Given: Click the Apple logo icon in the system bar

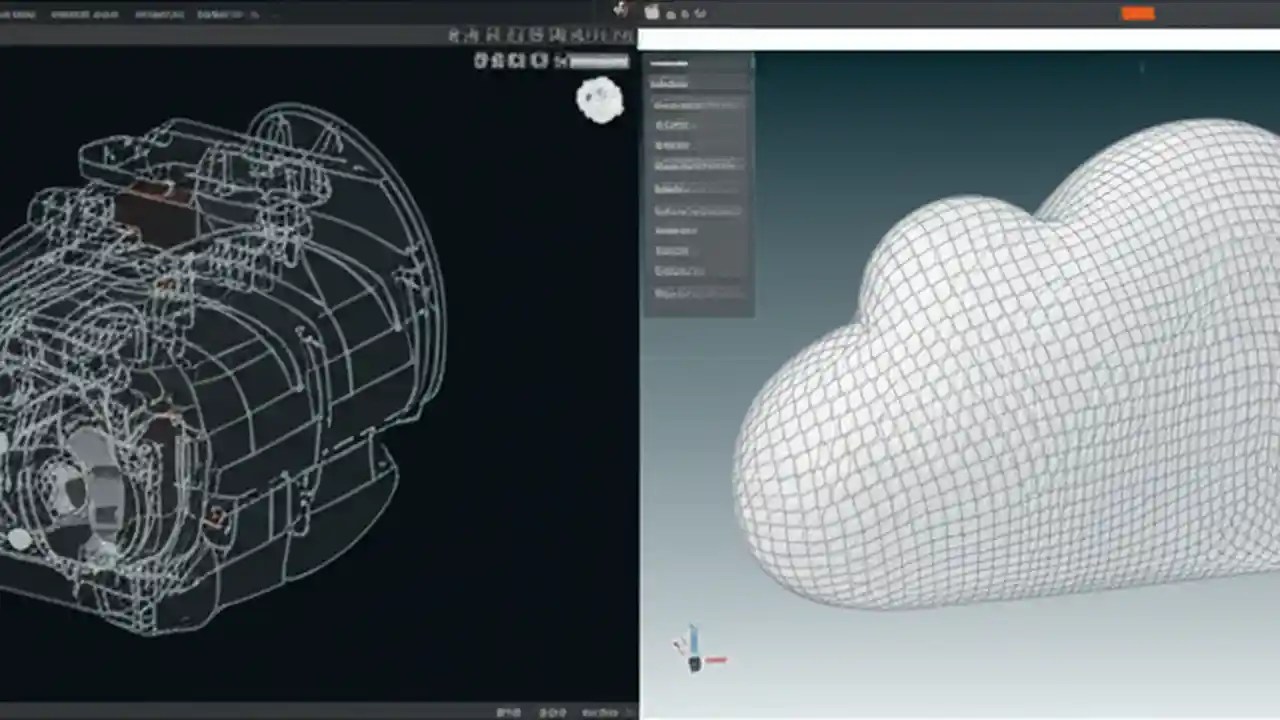Looking at the screenshot, I should click(651, 13).
